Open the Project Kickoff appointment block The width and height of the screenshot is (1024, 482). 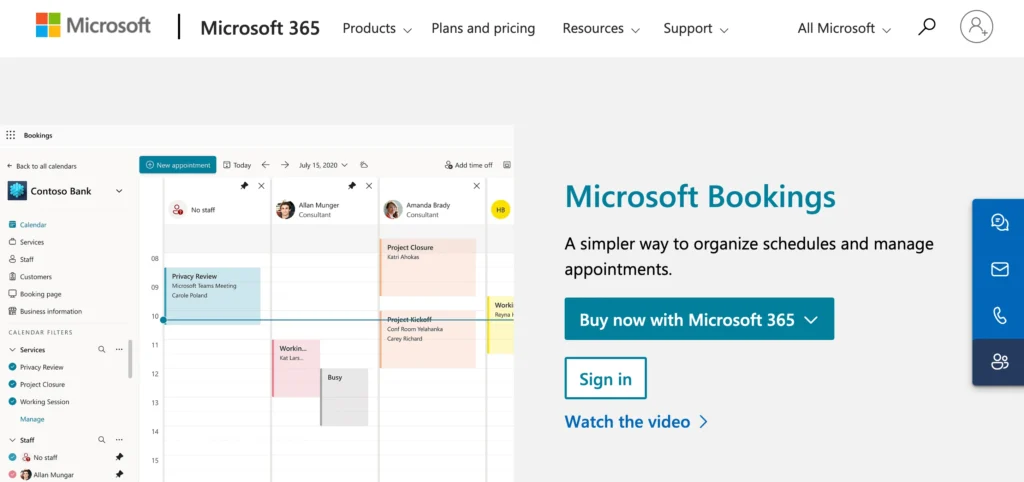coord(428,340)
